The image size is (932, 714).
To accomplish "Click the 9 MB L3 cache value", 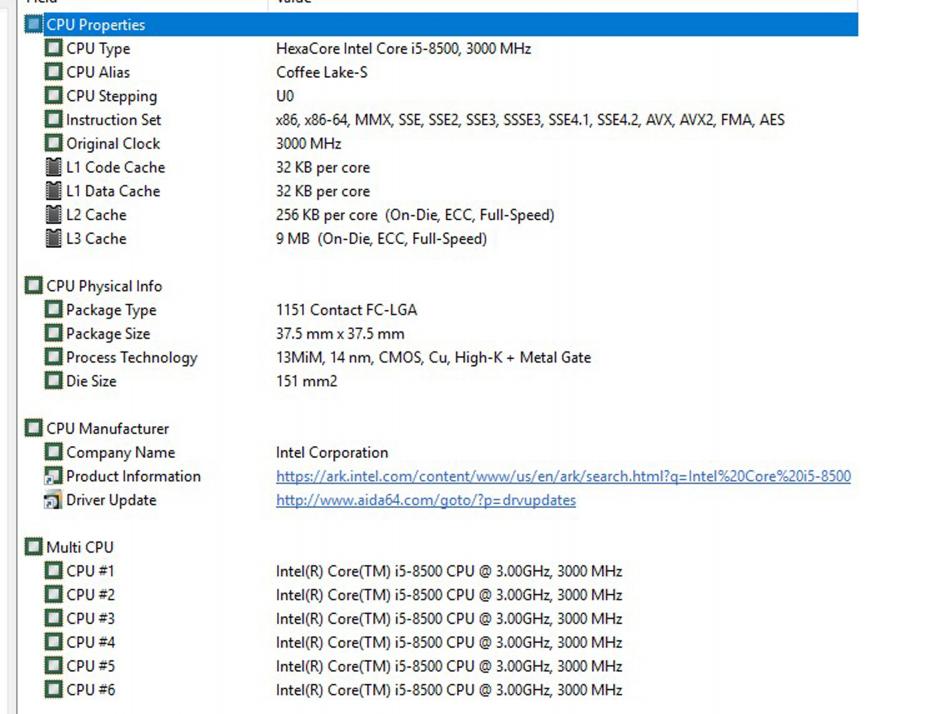I will click(381, 238).
